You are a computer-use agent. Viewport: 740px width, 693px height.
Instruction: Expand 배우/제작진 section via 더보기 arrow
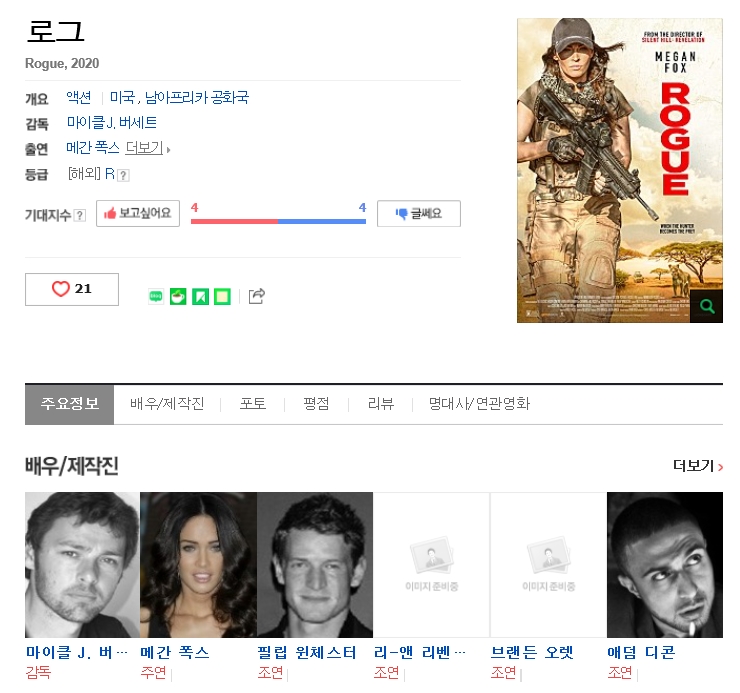698,466
